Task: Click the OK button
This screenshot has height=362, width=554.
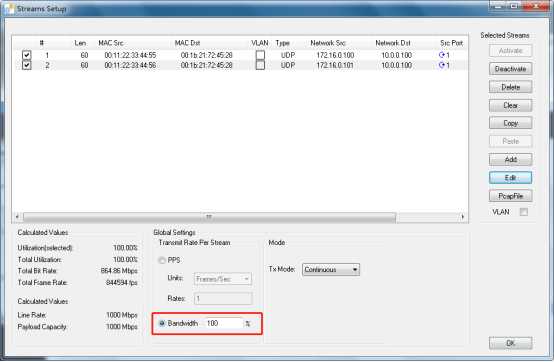Action: [511, 343]
